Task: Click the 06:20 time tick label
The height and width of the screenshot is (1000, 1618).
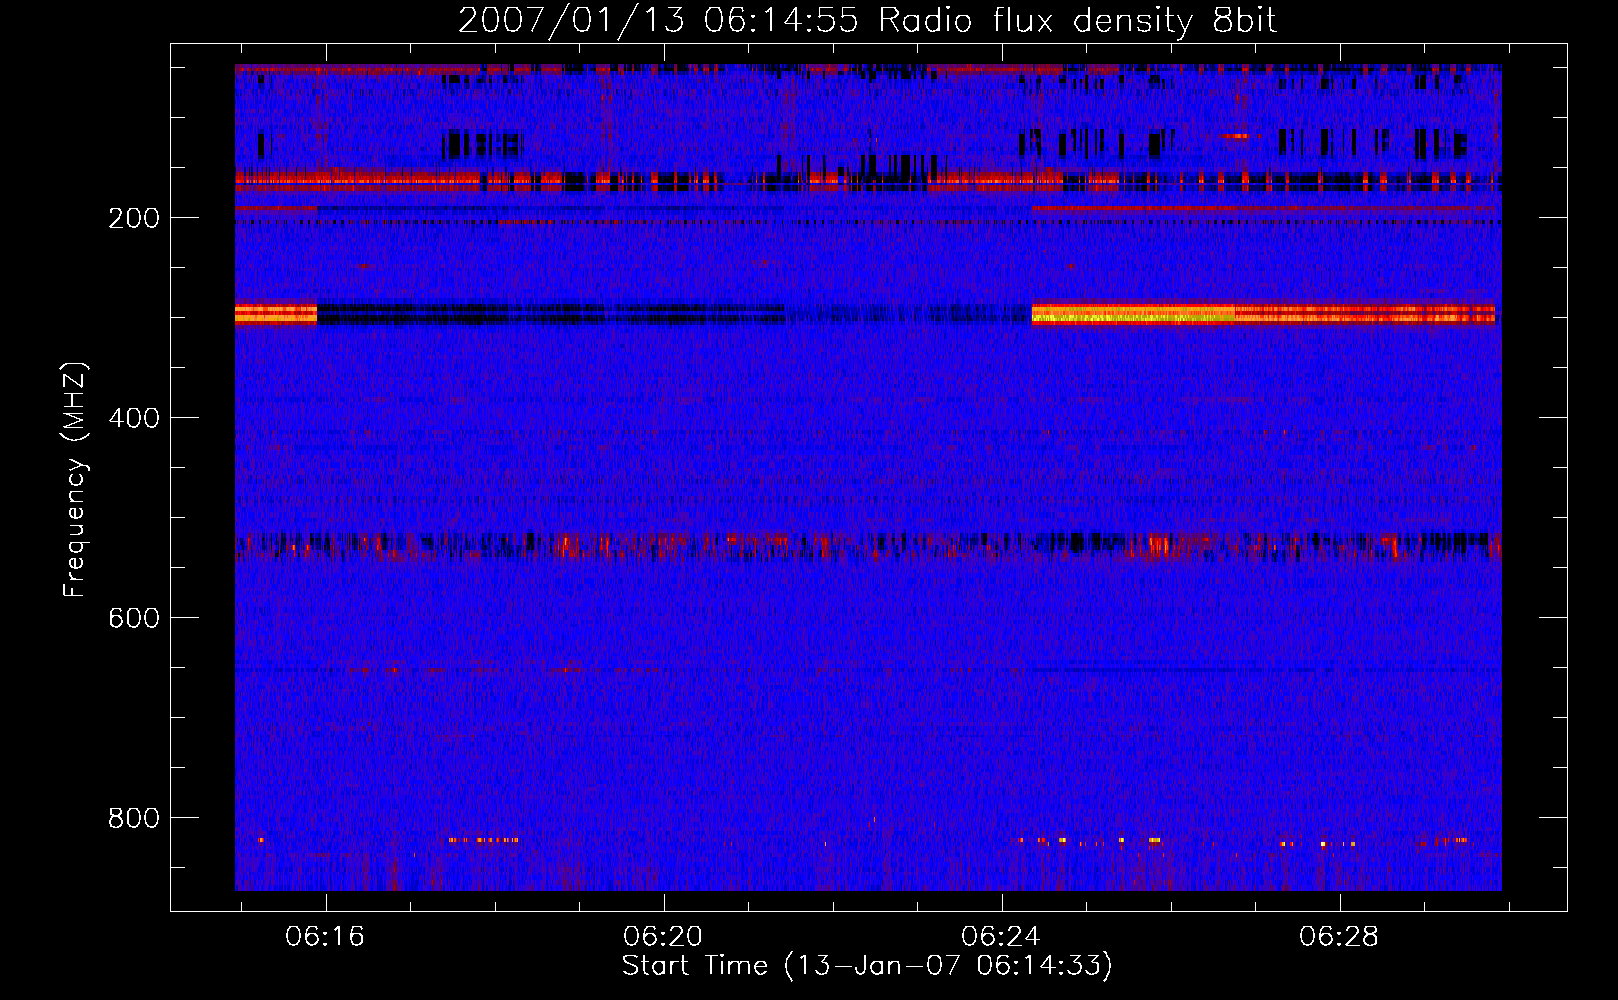Action: (663, 937)
